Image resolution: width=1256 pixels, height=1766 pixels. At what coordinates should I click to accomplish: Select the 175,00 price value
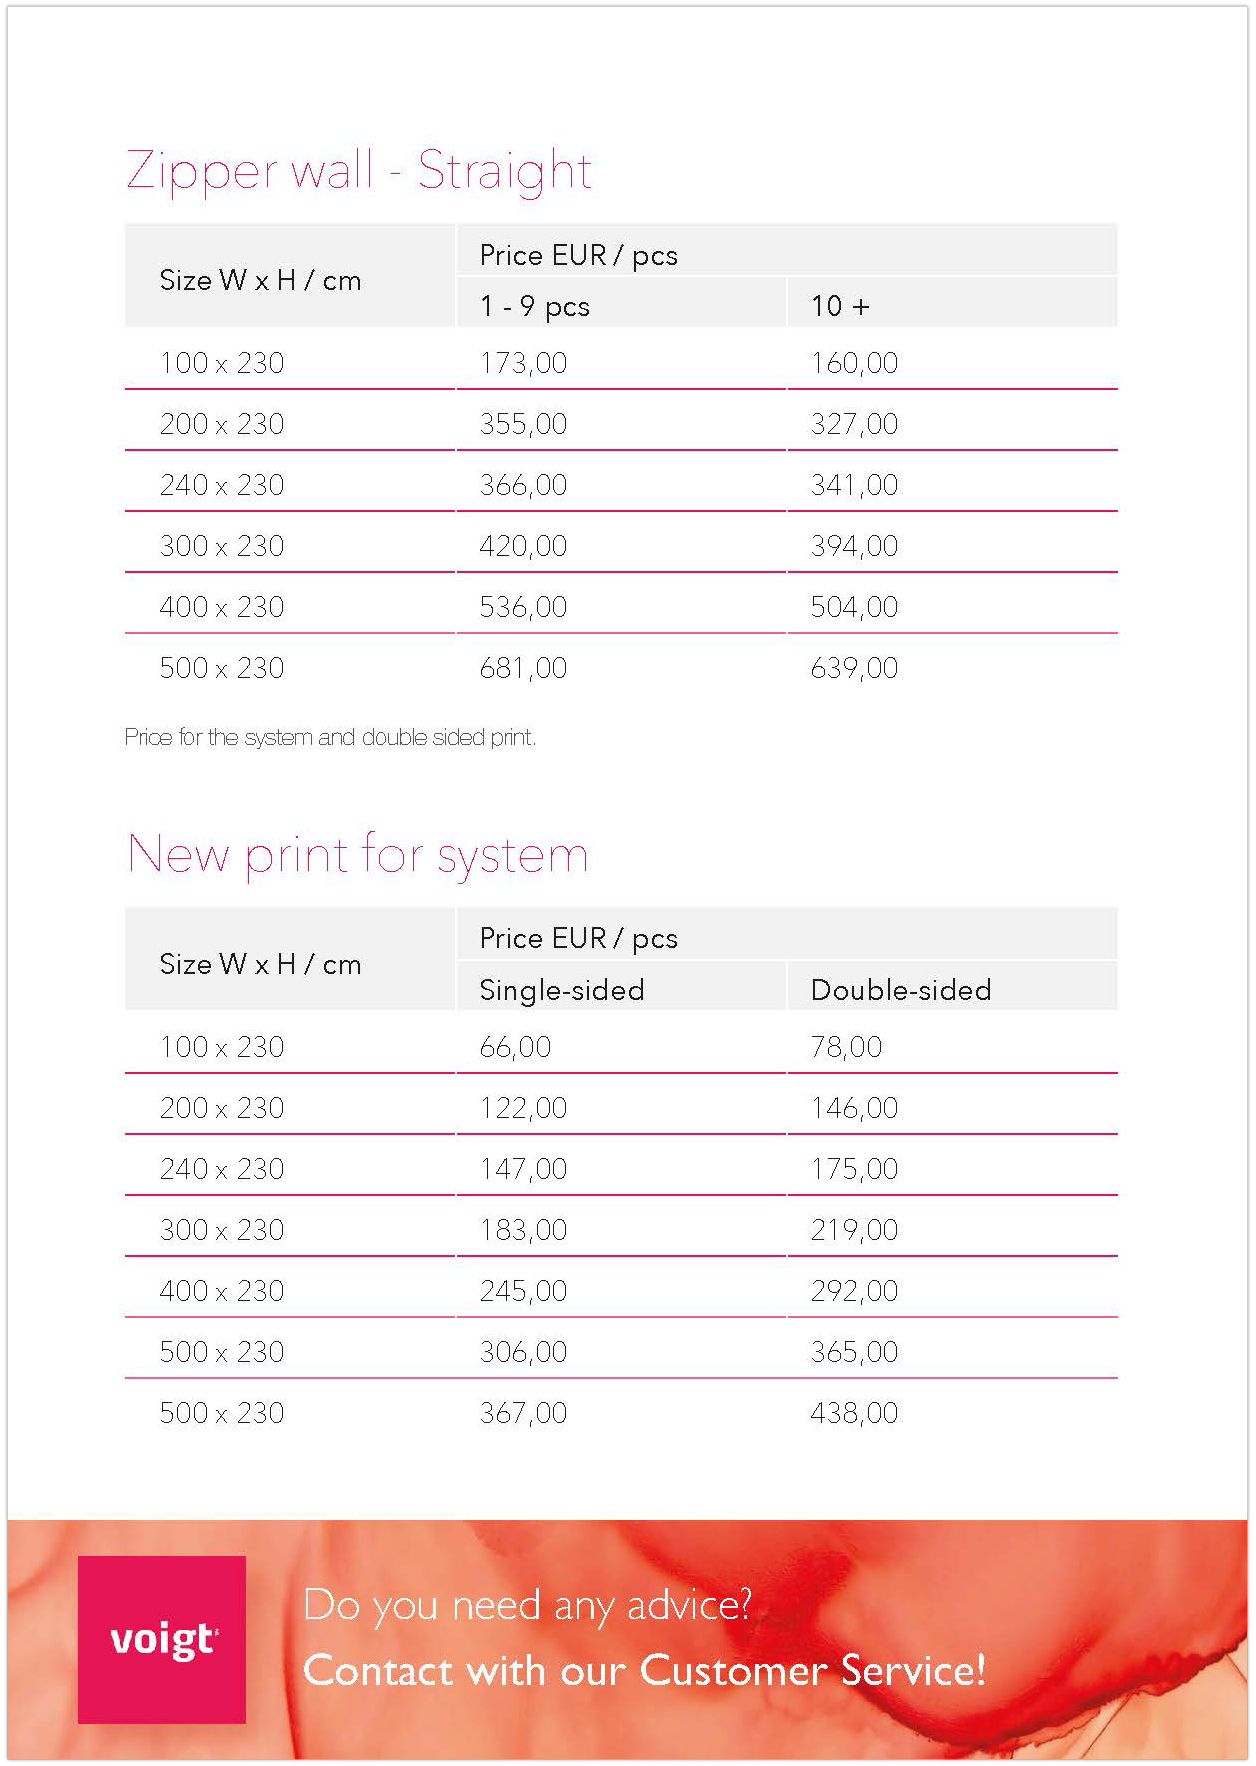coord(854,1169)
